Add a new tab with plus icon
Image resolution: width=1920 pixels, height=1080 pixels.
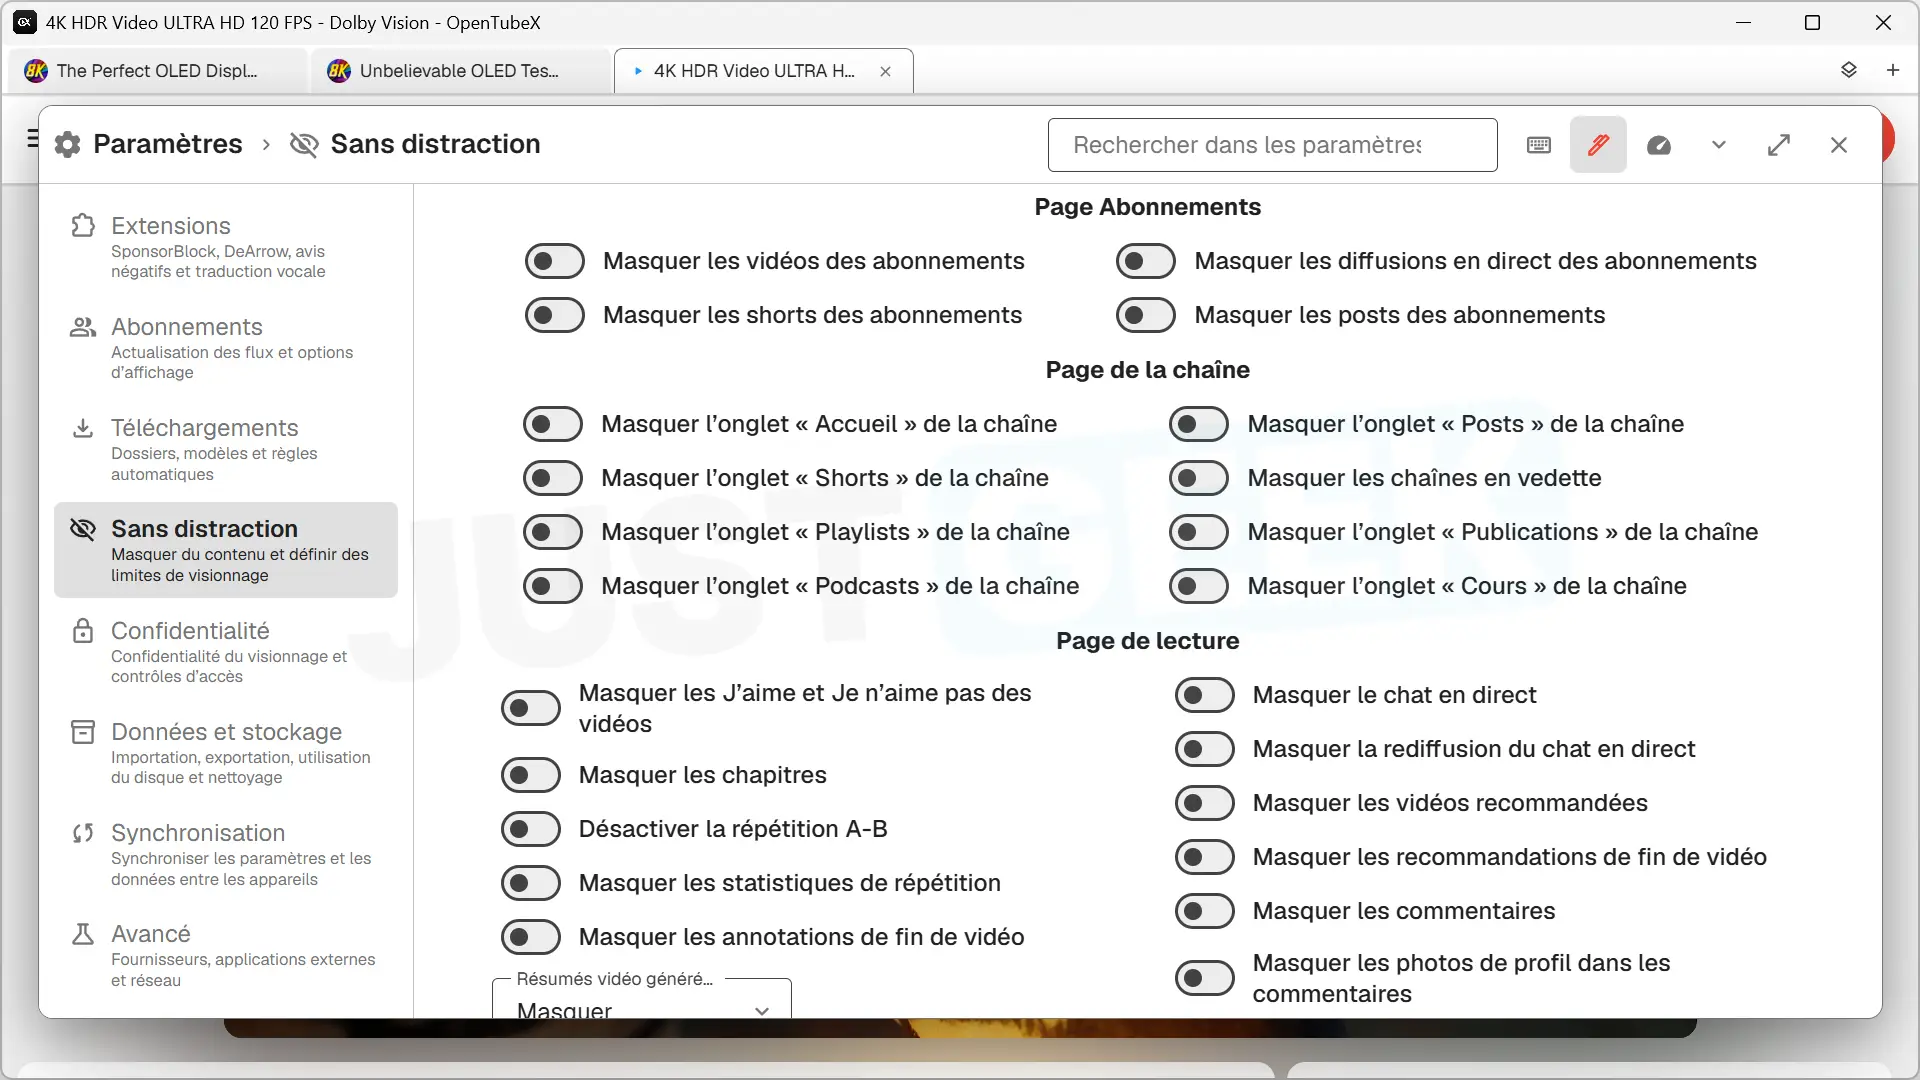pos(1893,70)
